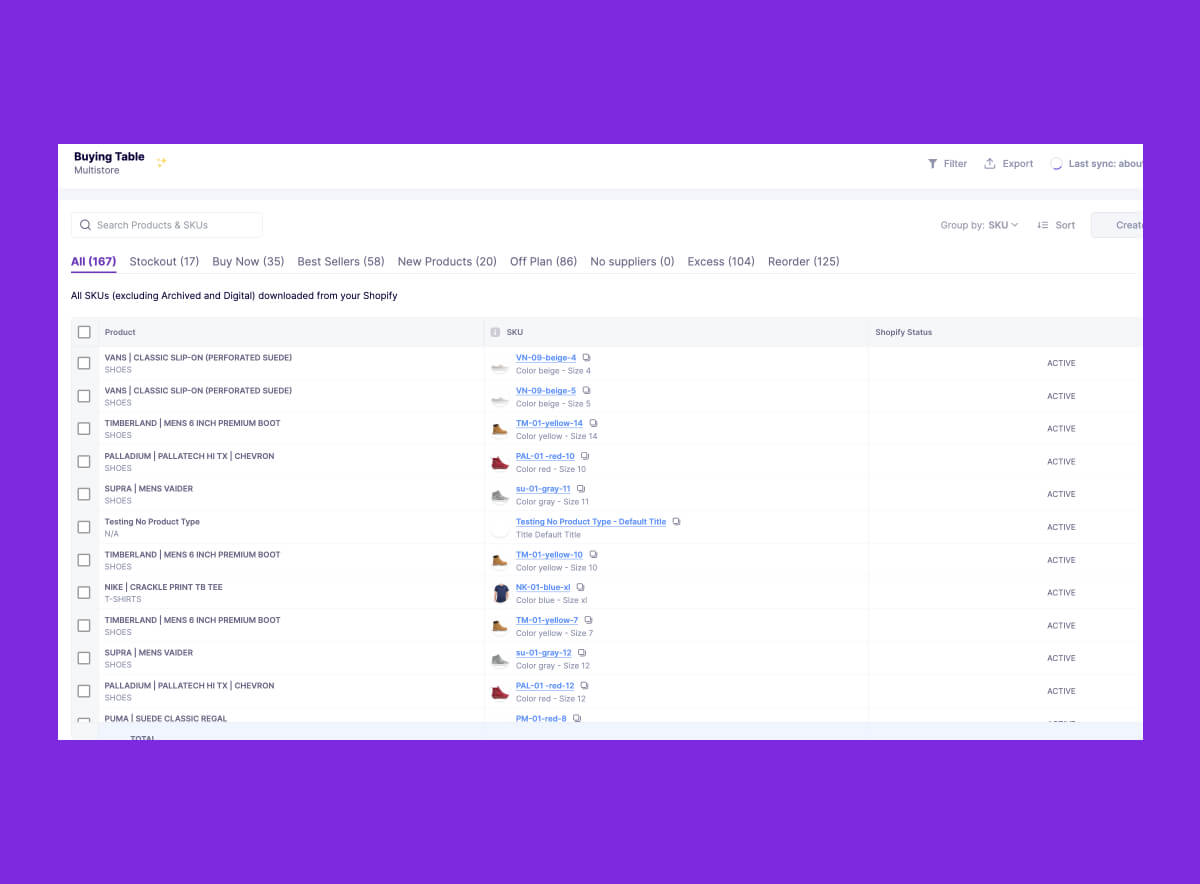
Task: Open the su-01-gray-12 SKU link
Action: tap(544, 653)
